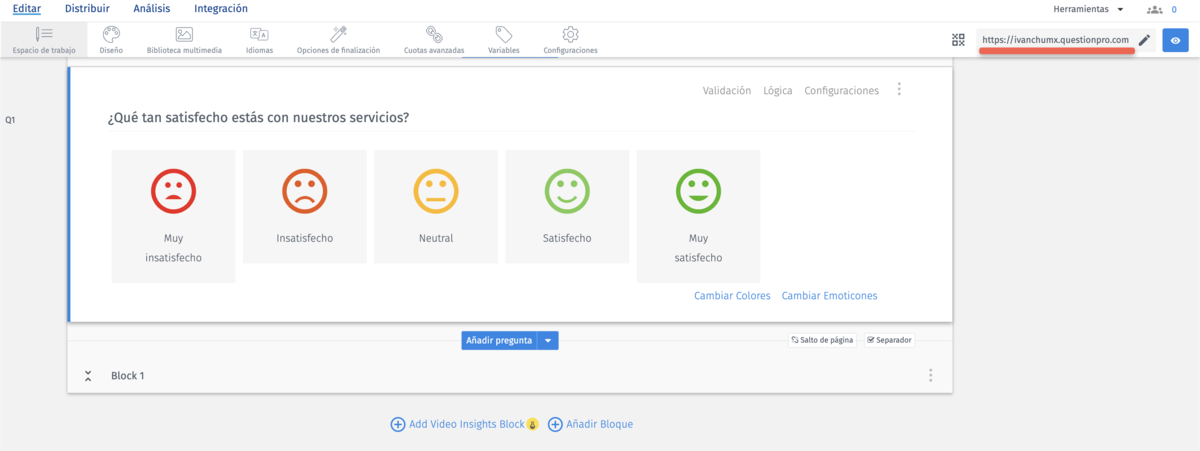Select the Neutral yellow face
This screenshot has height=451, width=1200.
(436, 190)
